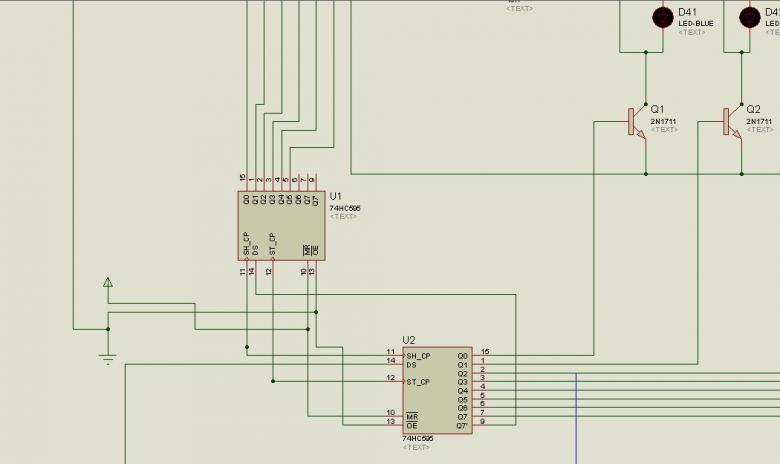
Task: Select the Q0 pin 15 on U2
Action: point(481,355)
